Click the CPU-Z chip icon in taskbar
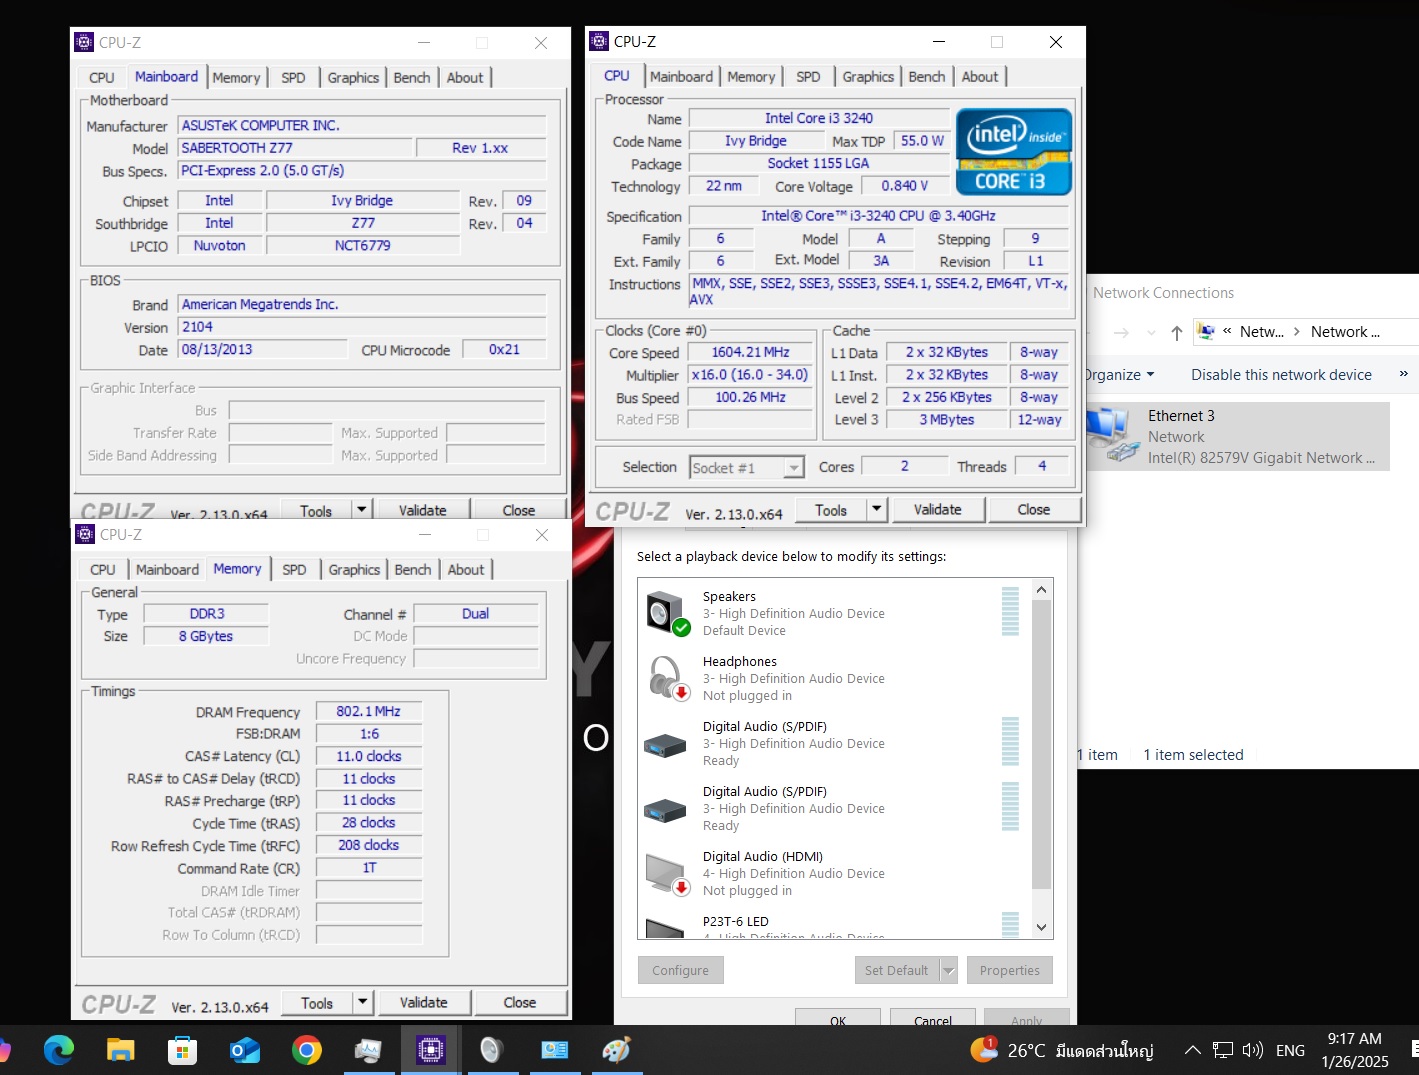Screen dimensions: 1419x1075 (431, 1050)
